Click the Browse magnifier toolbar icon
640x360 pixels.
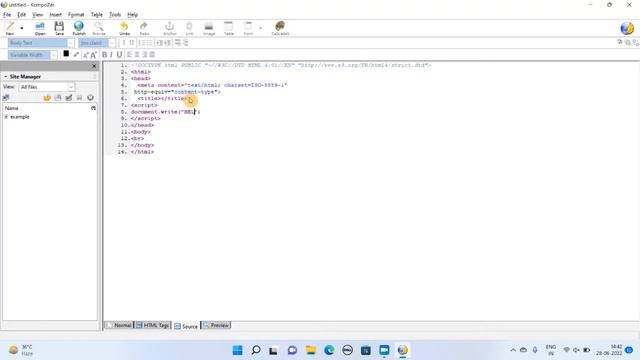pyautogui.click(x=99, y=28)
